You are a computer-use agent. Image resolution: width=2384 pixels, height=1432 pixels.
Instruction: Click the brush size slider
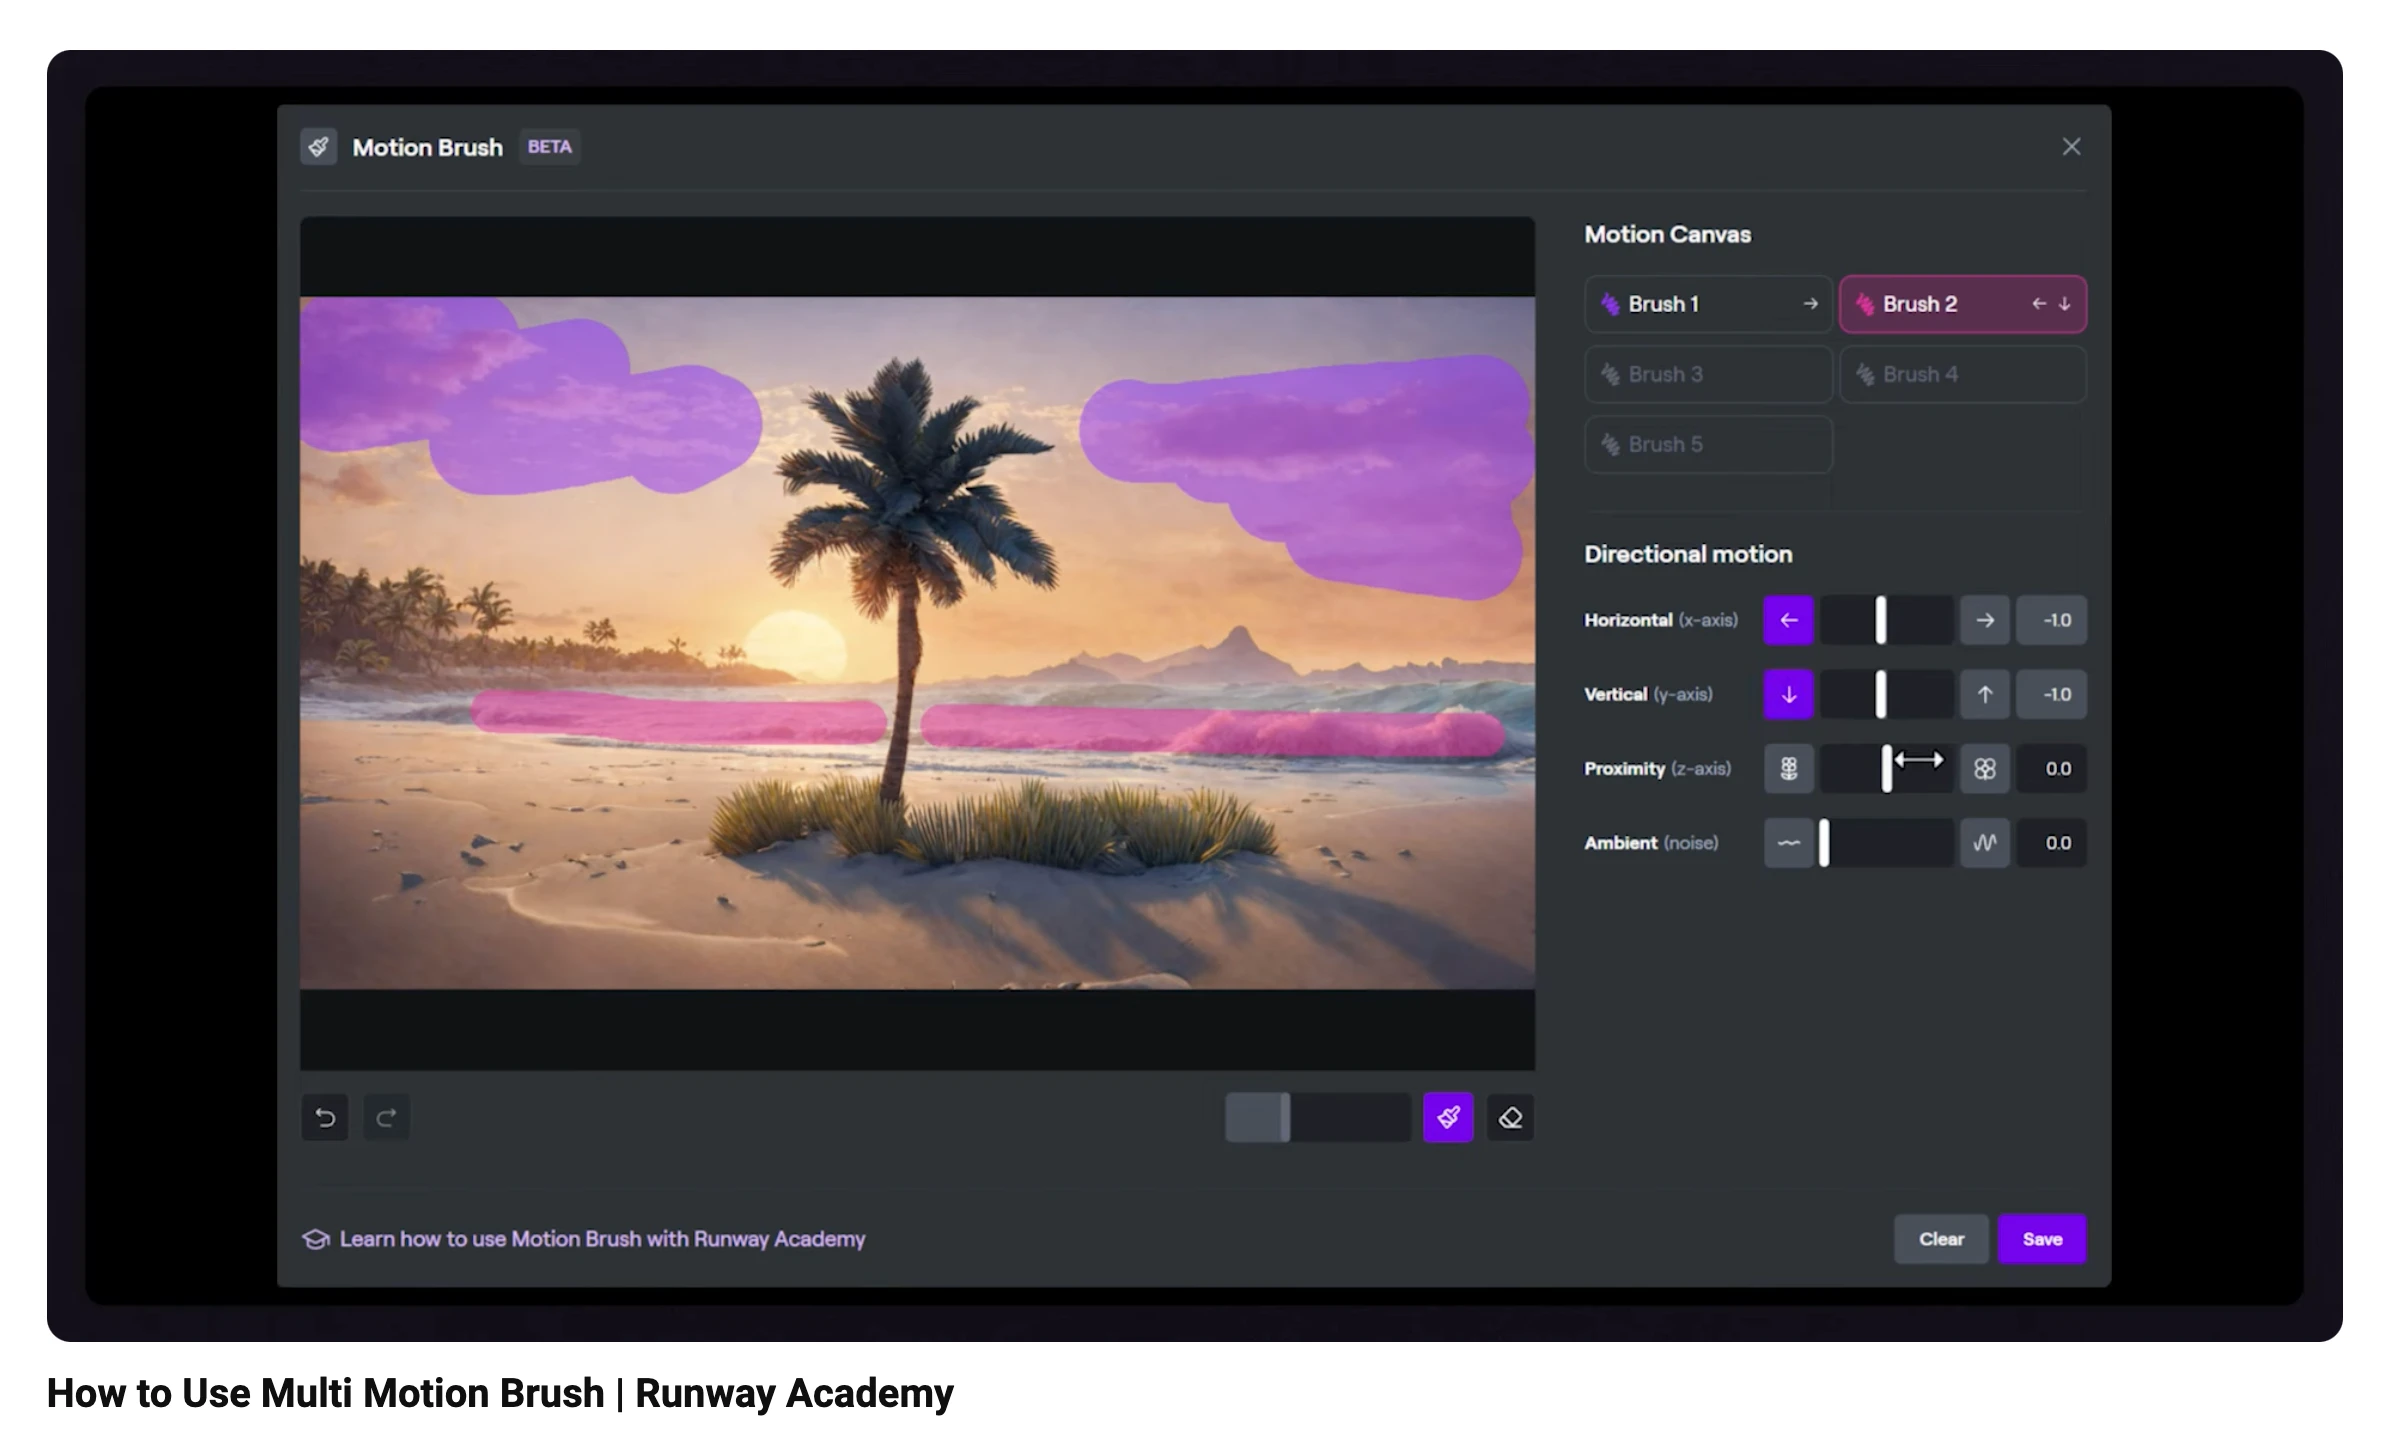[1317, 1117]
